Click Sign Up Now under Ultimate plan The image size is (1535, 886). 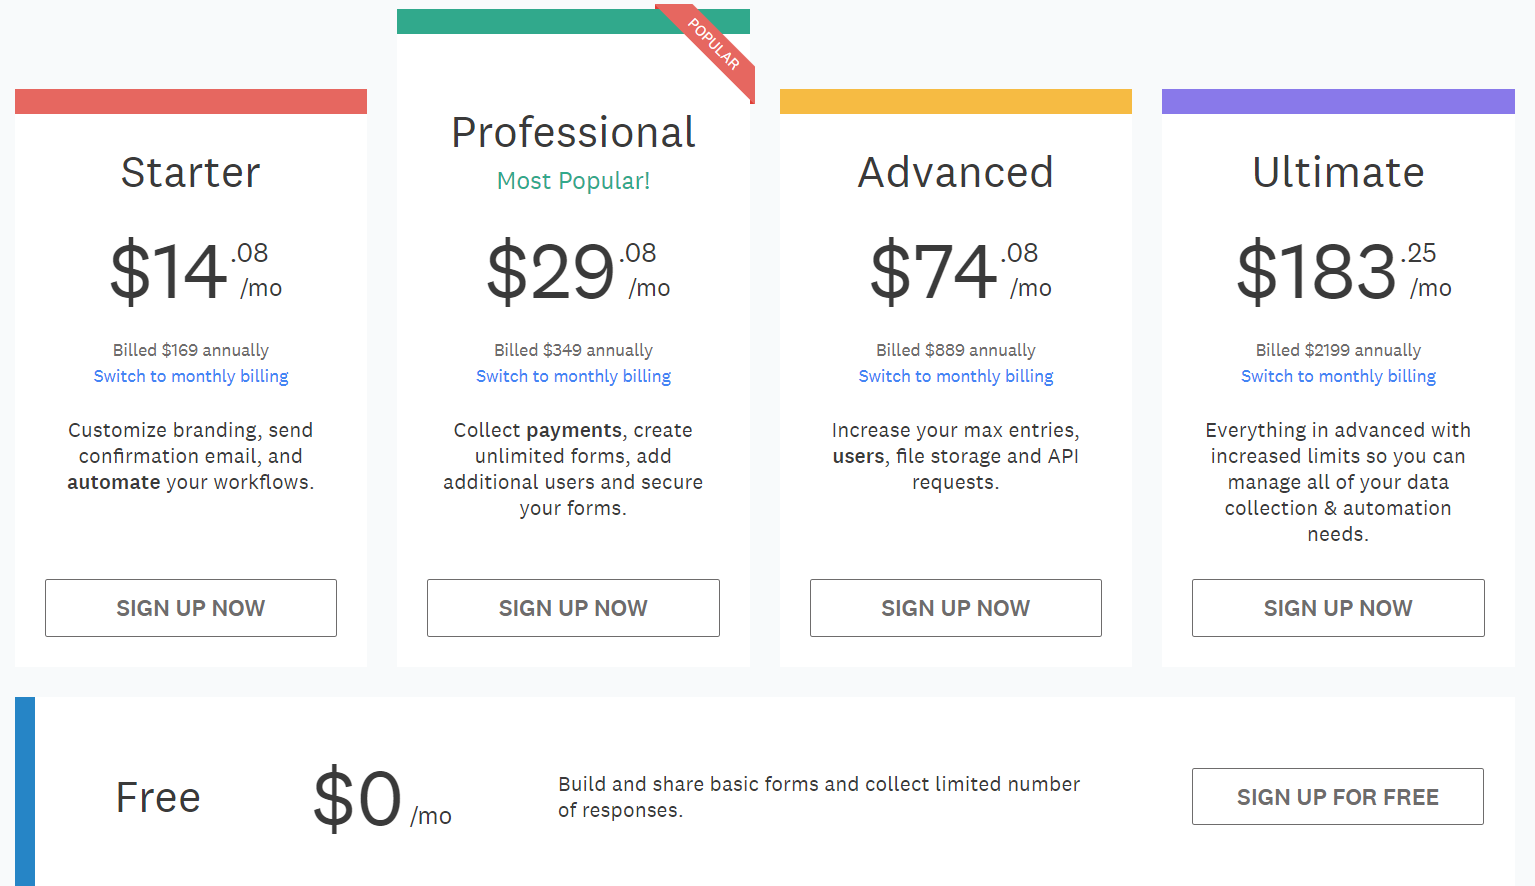point(1338,608)
